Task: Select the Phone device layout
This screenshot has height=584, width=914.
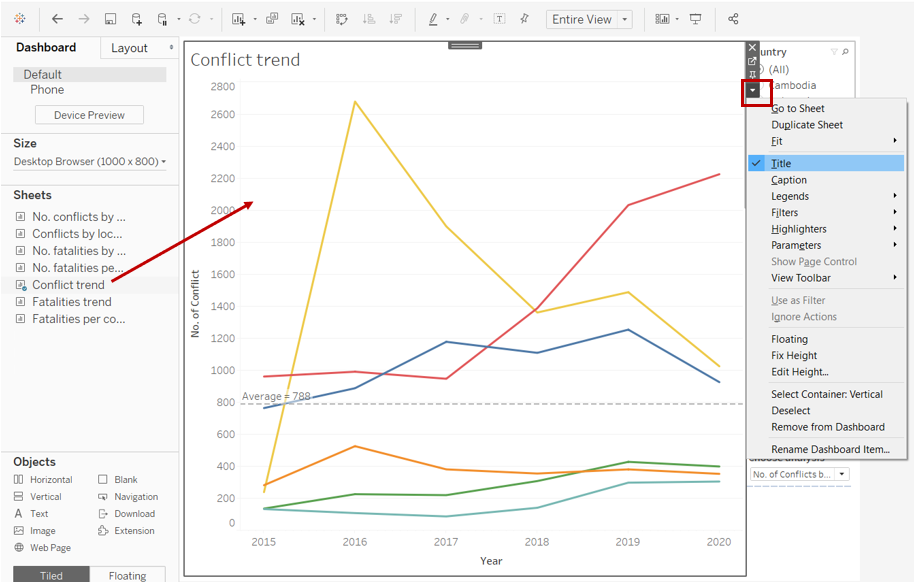Action: pos(47,90)
